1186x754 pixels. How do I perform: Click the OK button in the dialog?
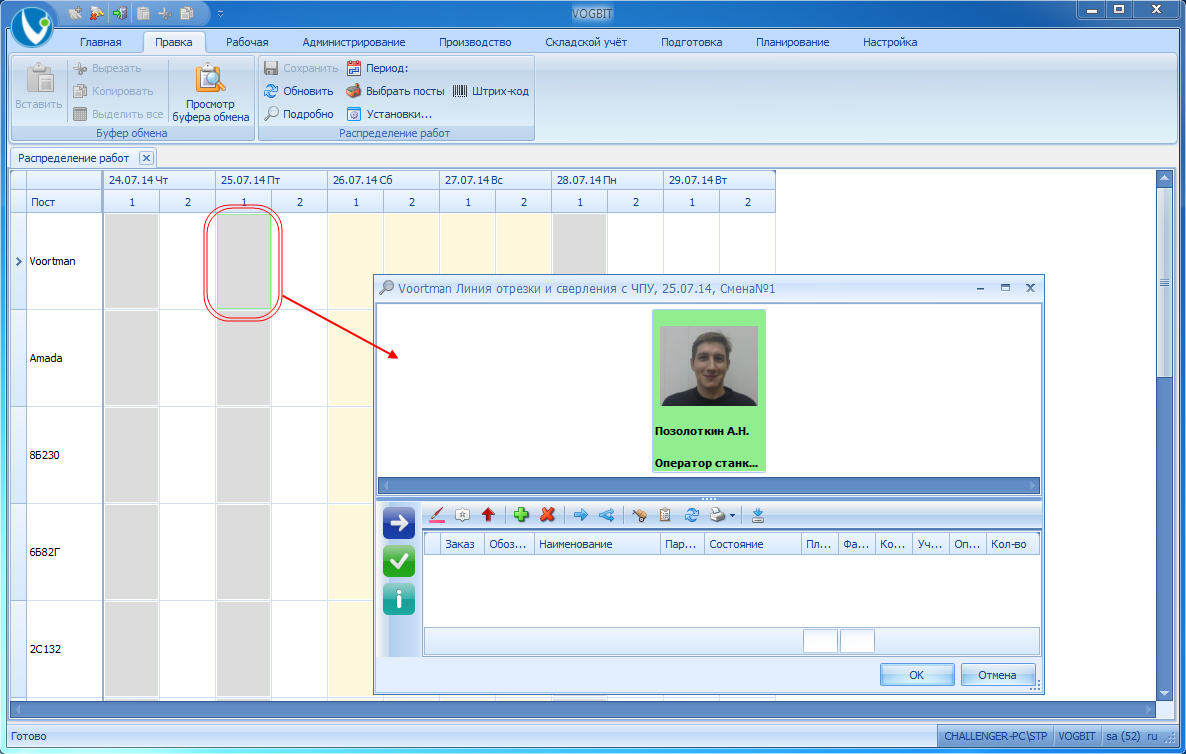[917, 675]
